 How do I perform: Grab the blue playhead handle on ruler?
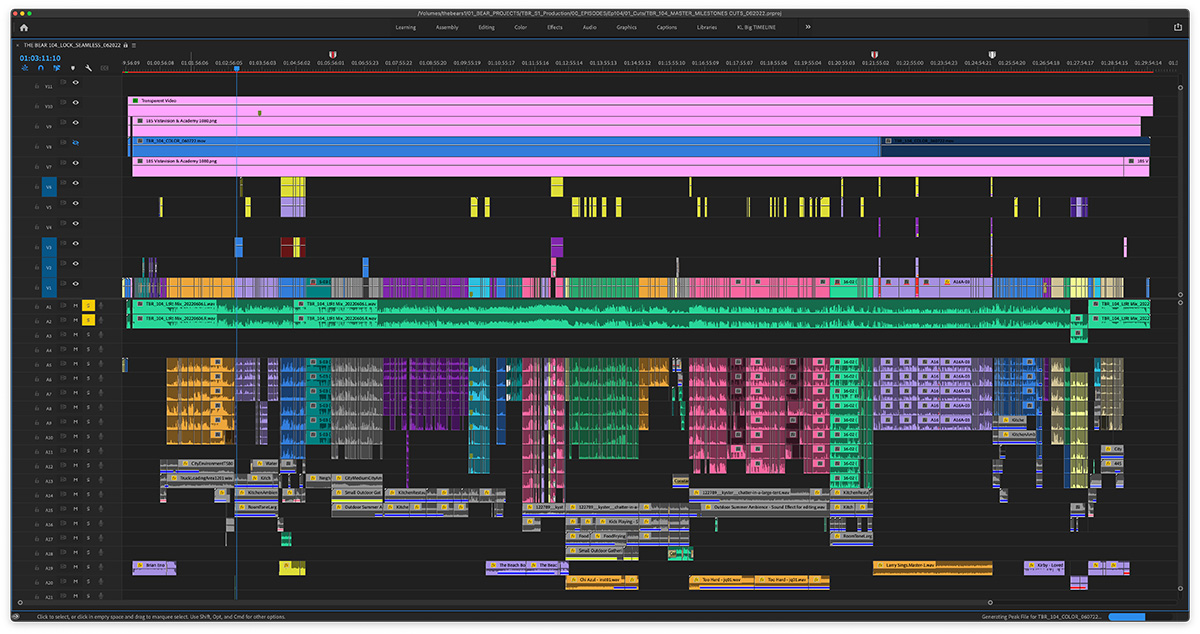pos(237,67)
